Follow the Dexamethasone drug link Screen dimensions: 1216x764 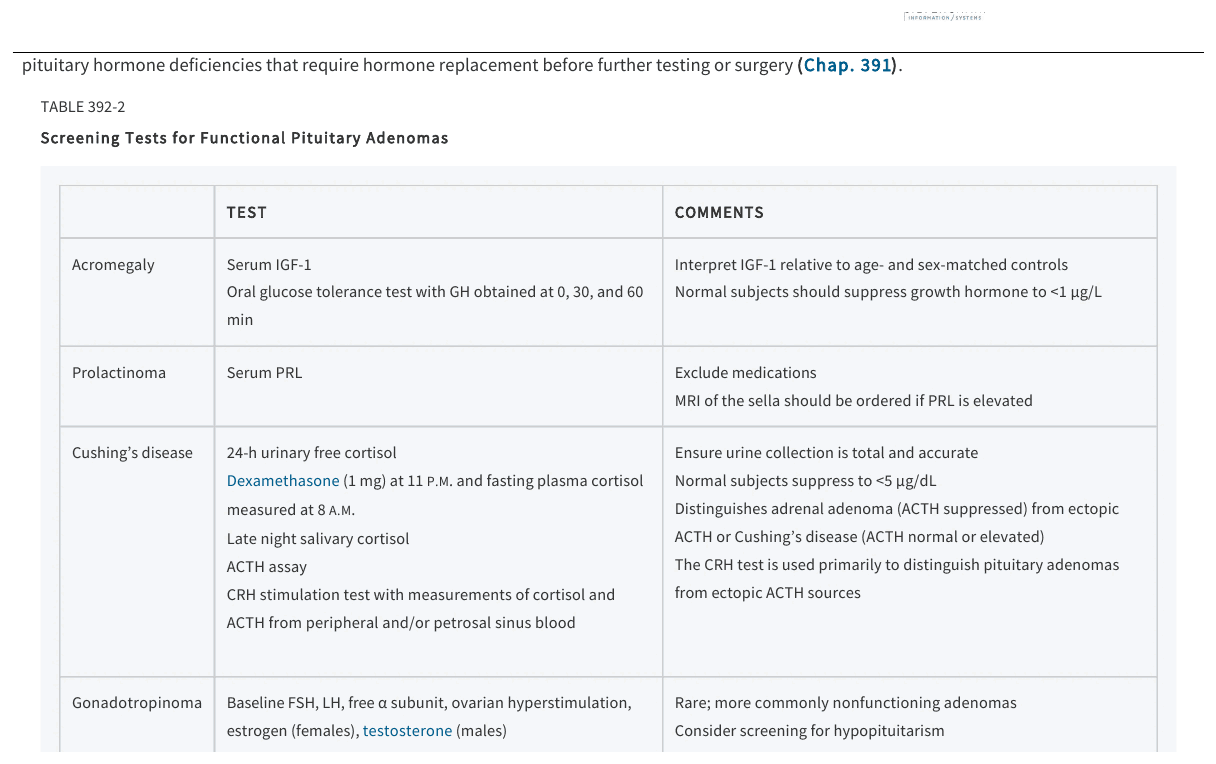click(283, 481)
